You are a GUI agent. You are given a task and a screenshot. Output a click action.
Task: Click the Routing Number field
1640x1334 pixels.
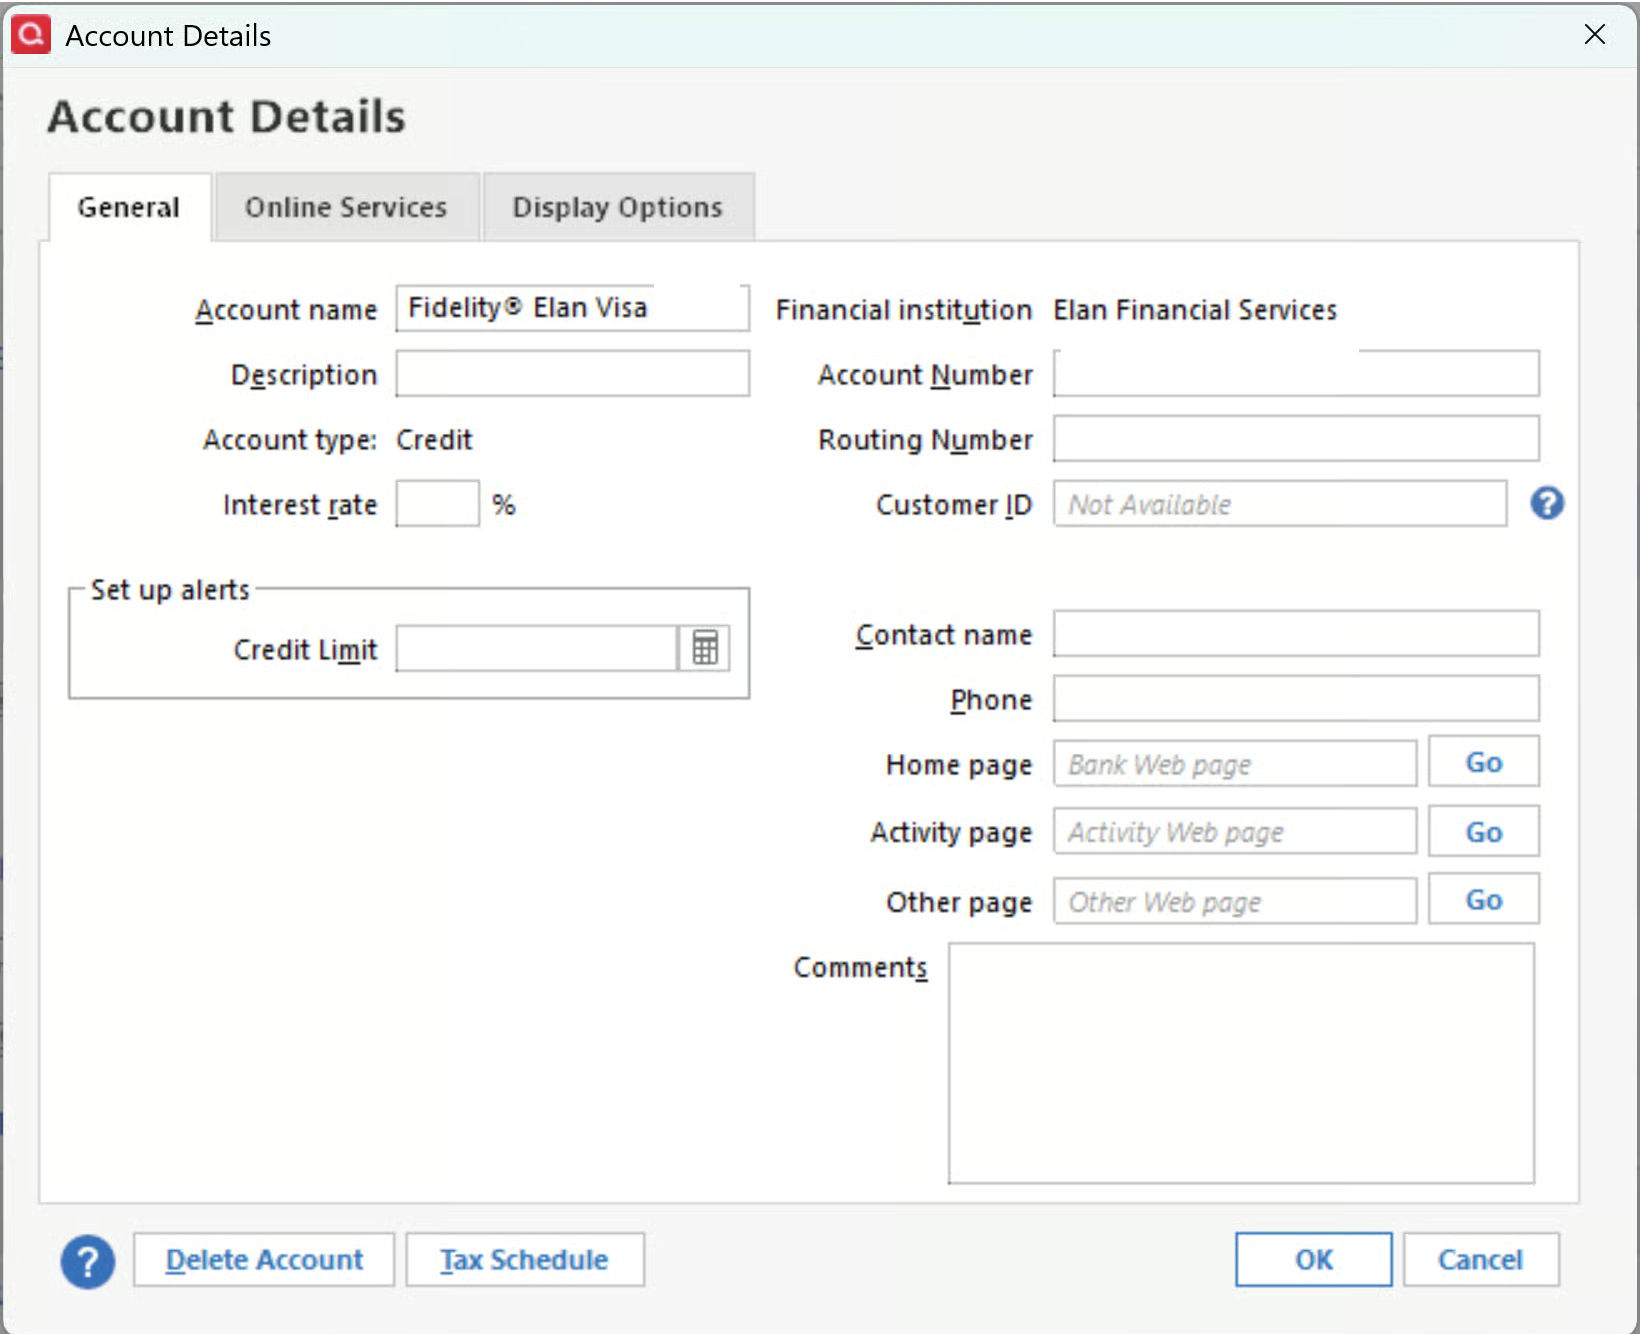(1296, 438)
